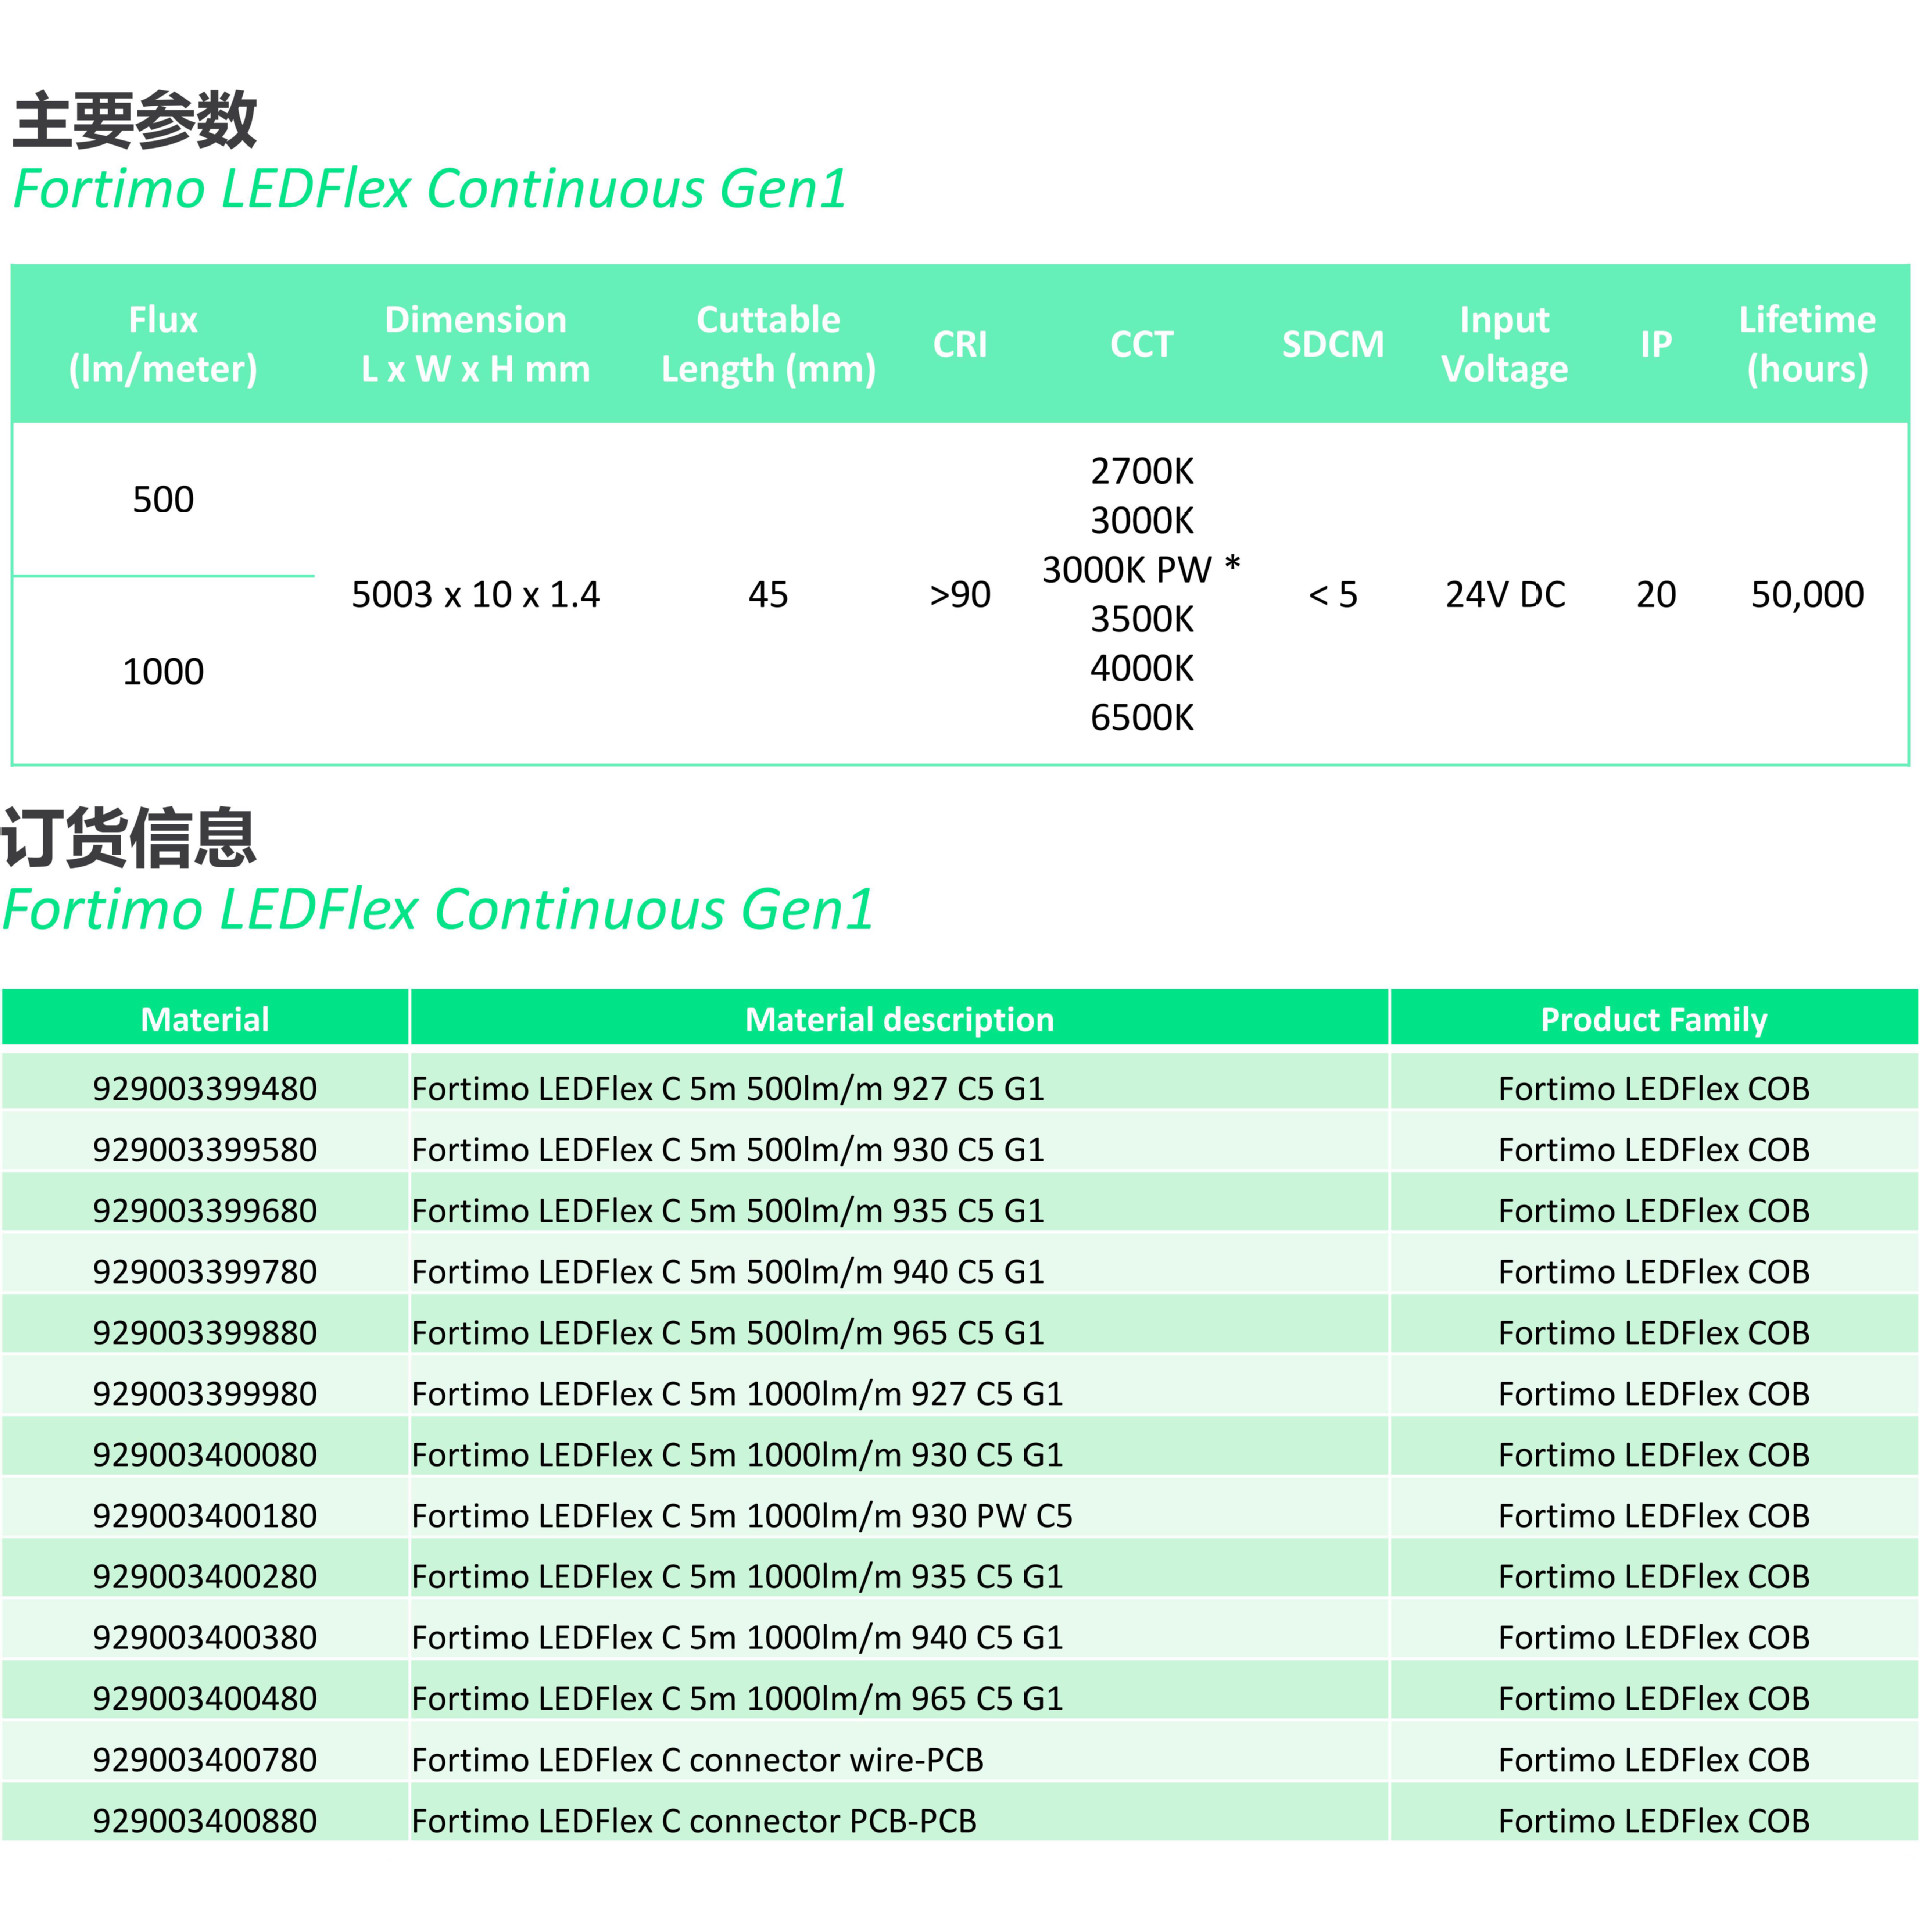
Task: Select material number 929003399680
Action: (x=205, y=1210)
